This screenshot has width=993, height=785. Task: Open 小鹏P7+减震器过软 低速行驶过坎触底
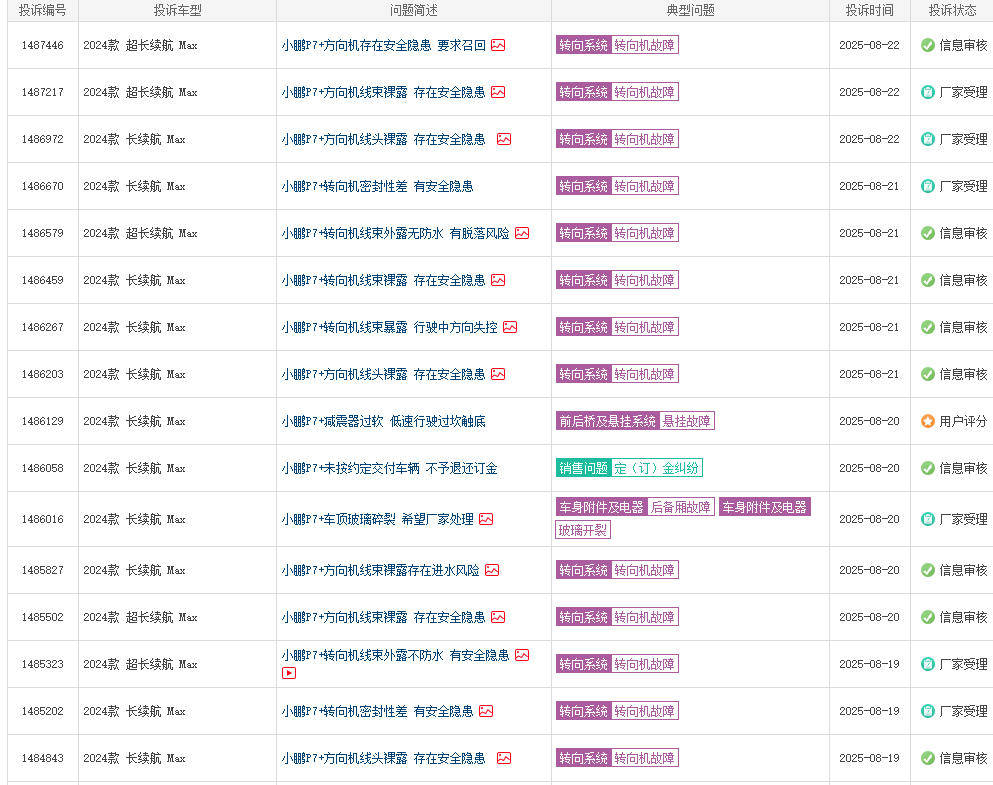[384, 421]
